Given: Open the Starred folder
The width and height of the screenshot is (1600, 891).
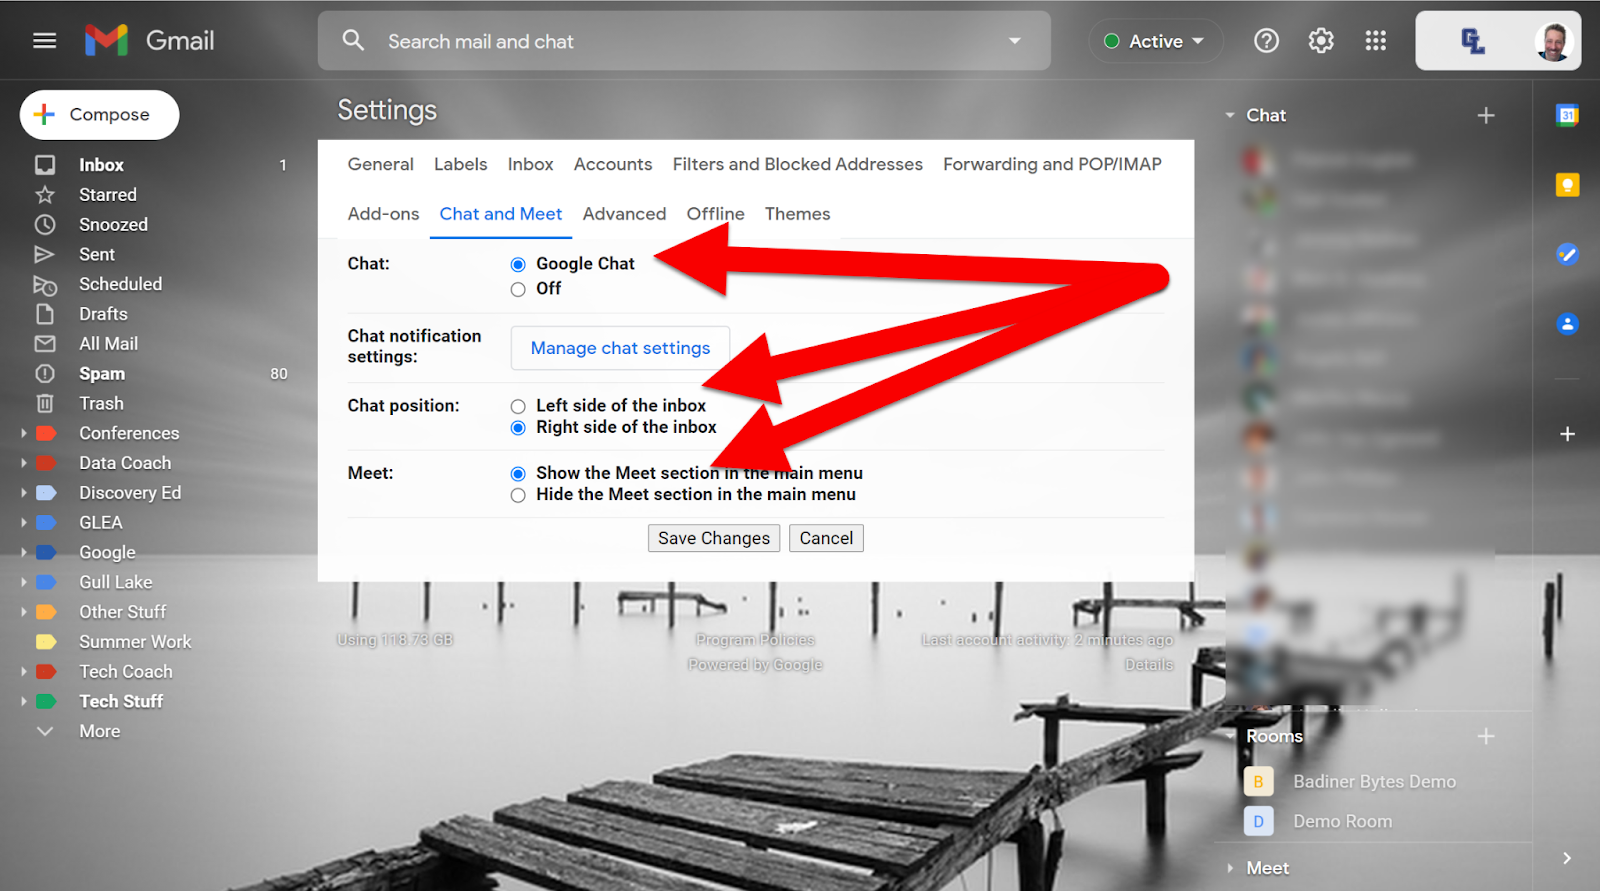Looking at the screenshot, I should (108, 195).
